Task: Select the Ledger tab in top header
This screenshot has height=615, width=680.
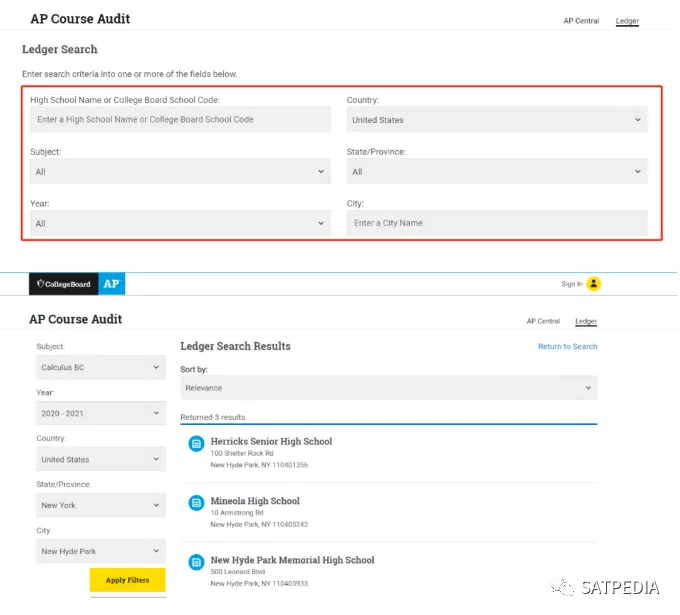Action: [x=627, y=21]
